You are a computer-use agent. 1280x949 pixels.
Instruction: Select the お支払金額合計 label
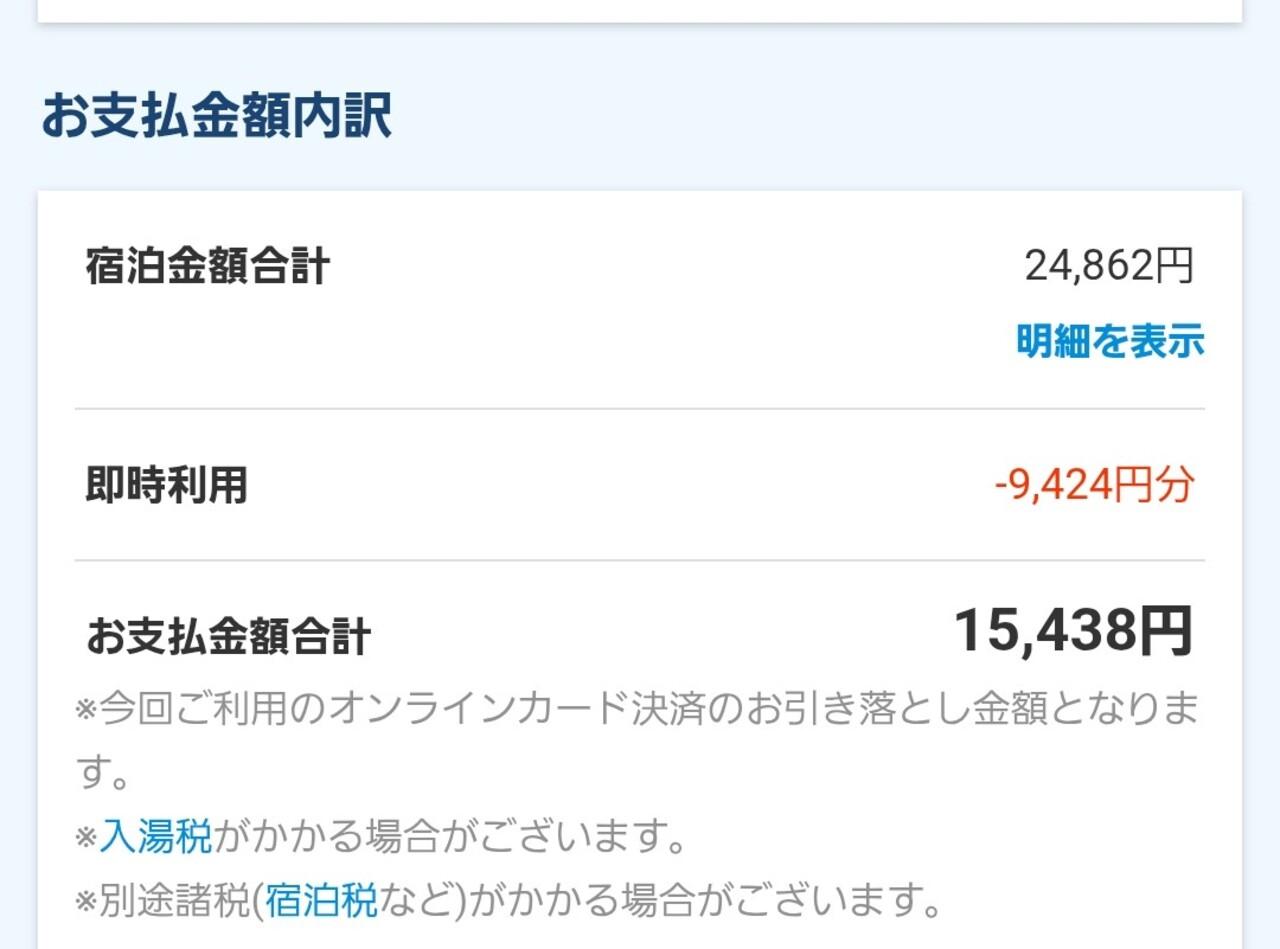(229, 637)
